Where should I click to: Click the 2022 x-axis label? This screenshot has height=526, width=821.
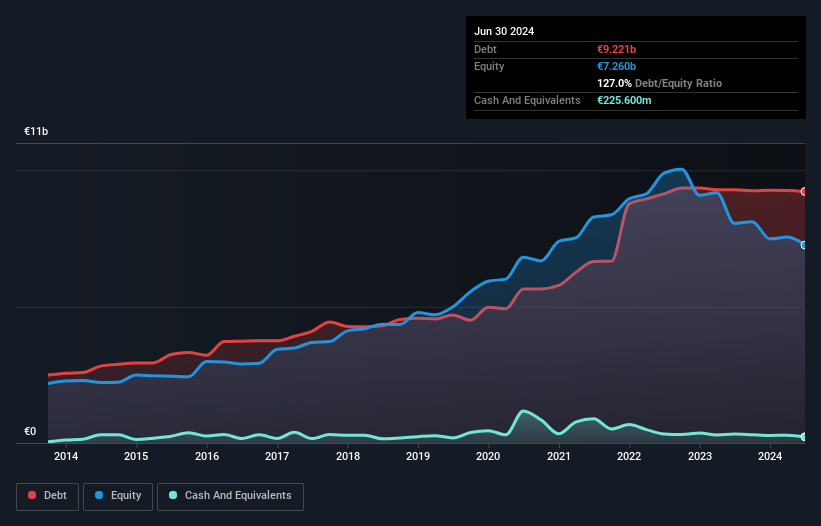pyautogui.click(x=629, y=456)
